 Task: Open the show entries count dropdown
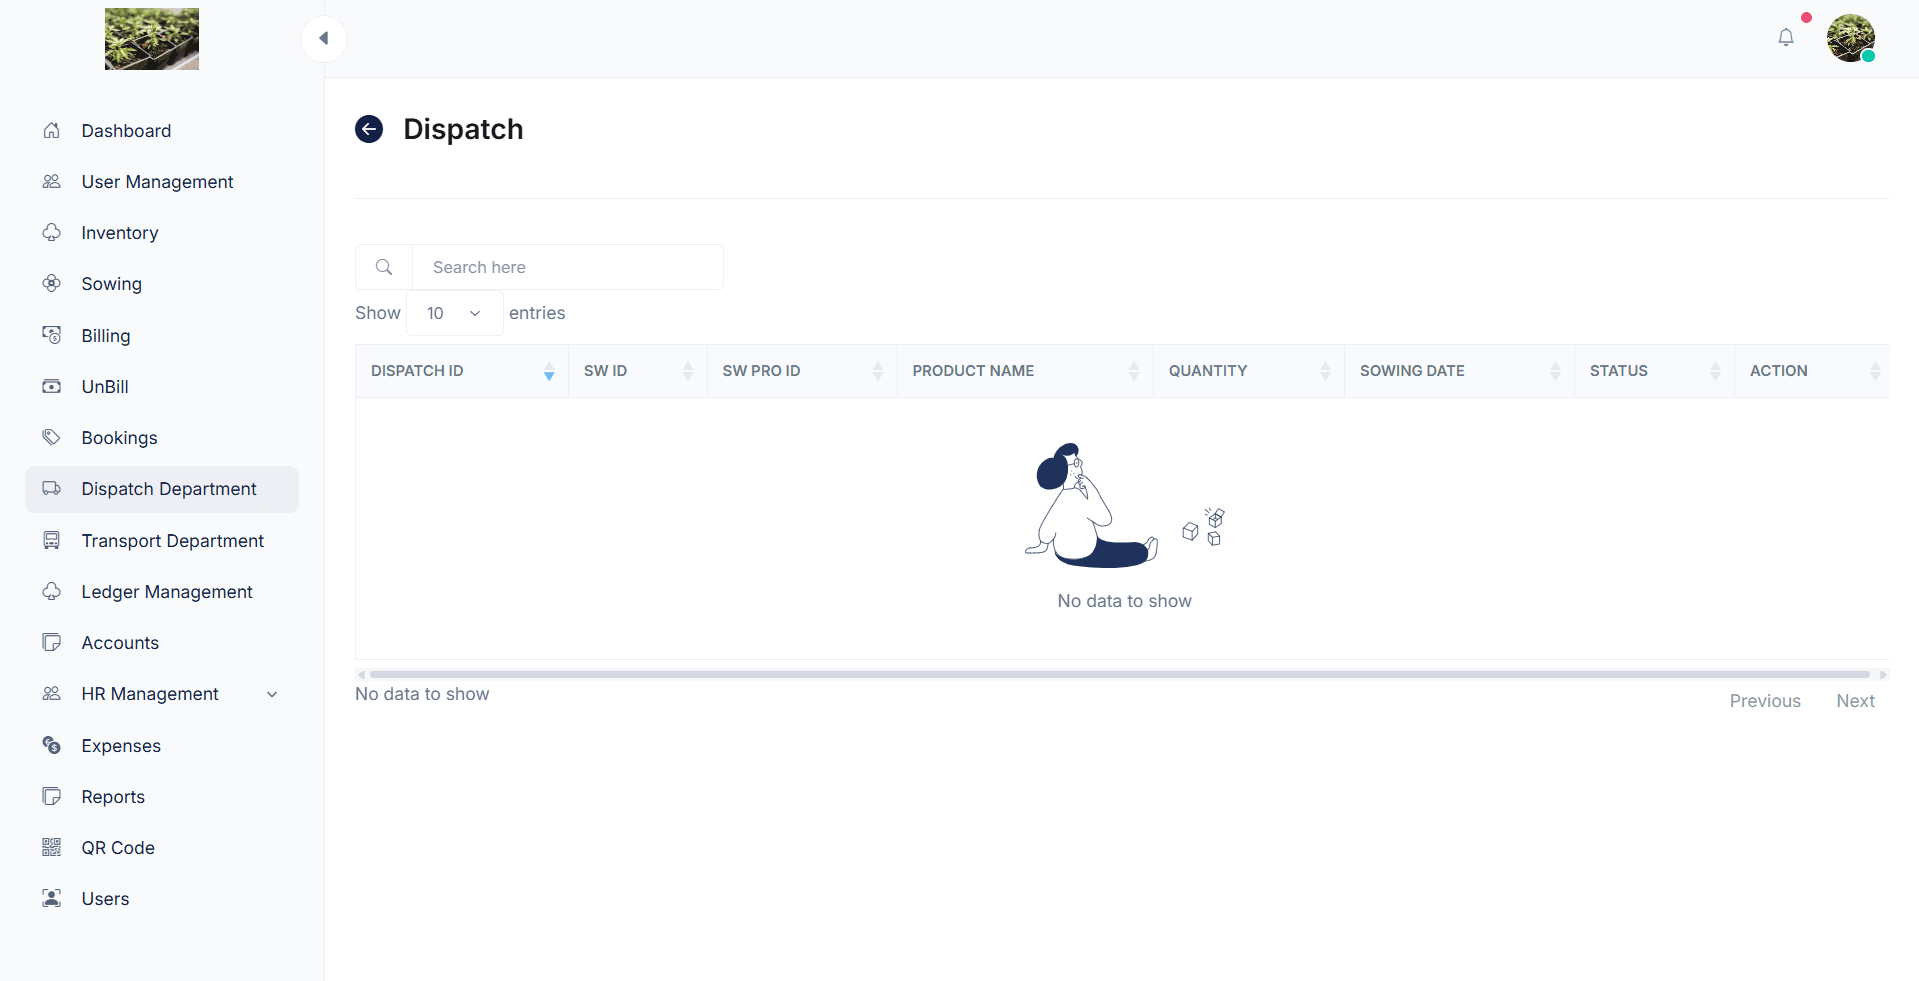(x=454, y=313)
